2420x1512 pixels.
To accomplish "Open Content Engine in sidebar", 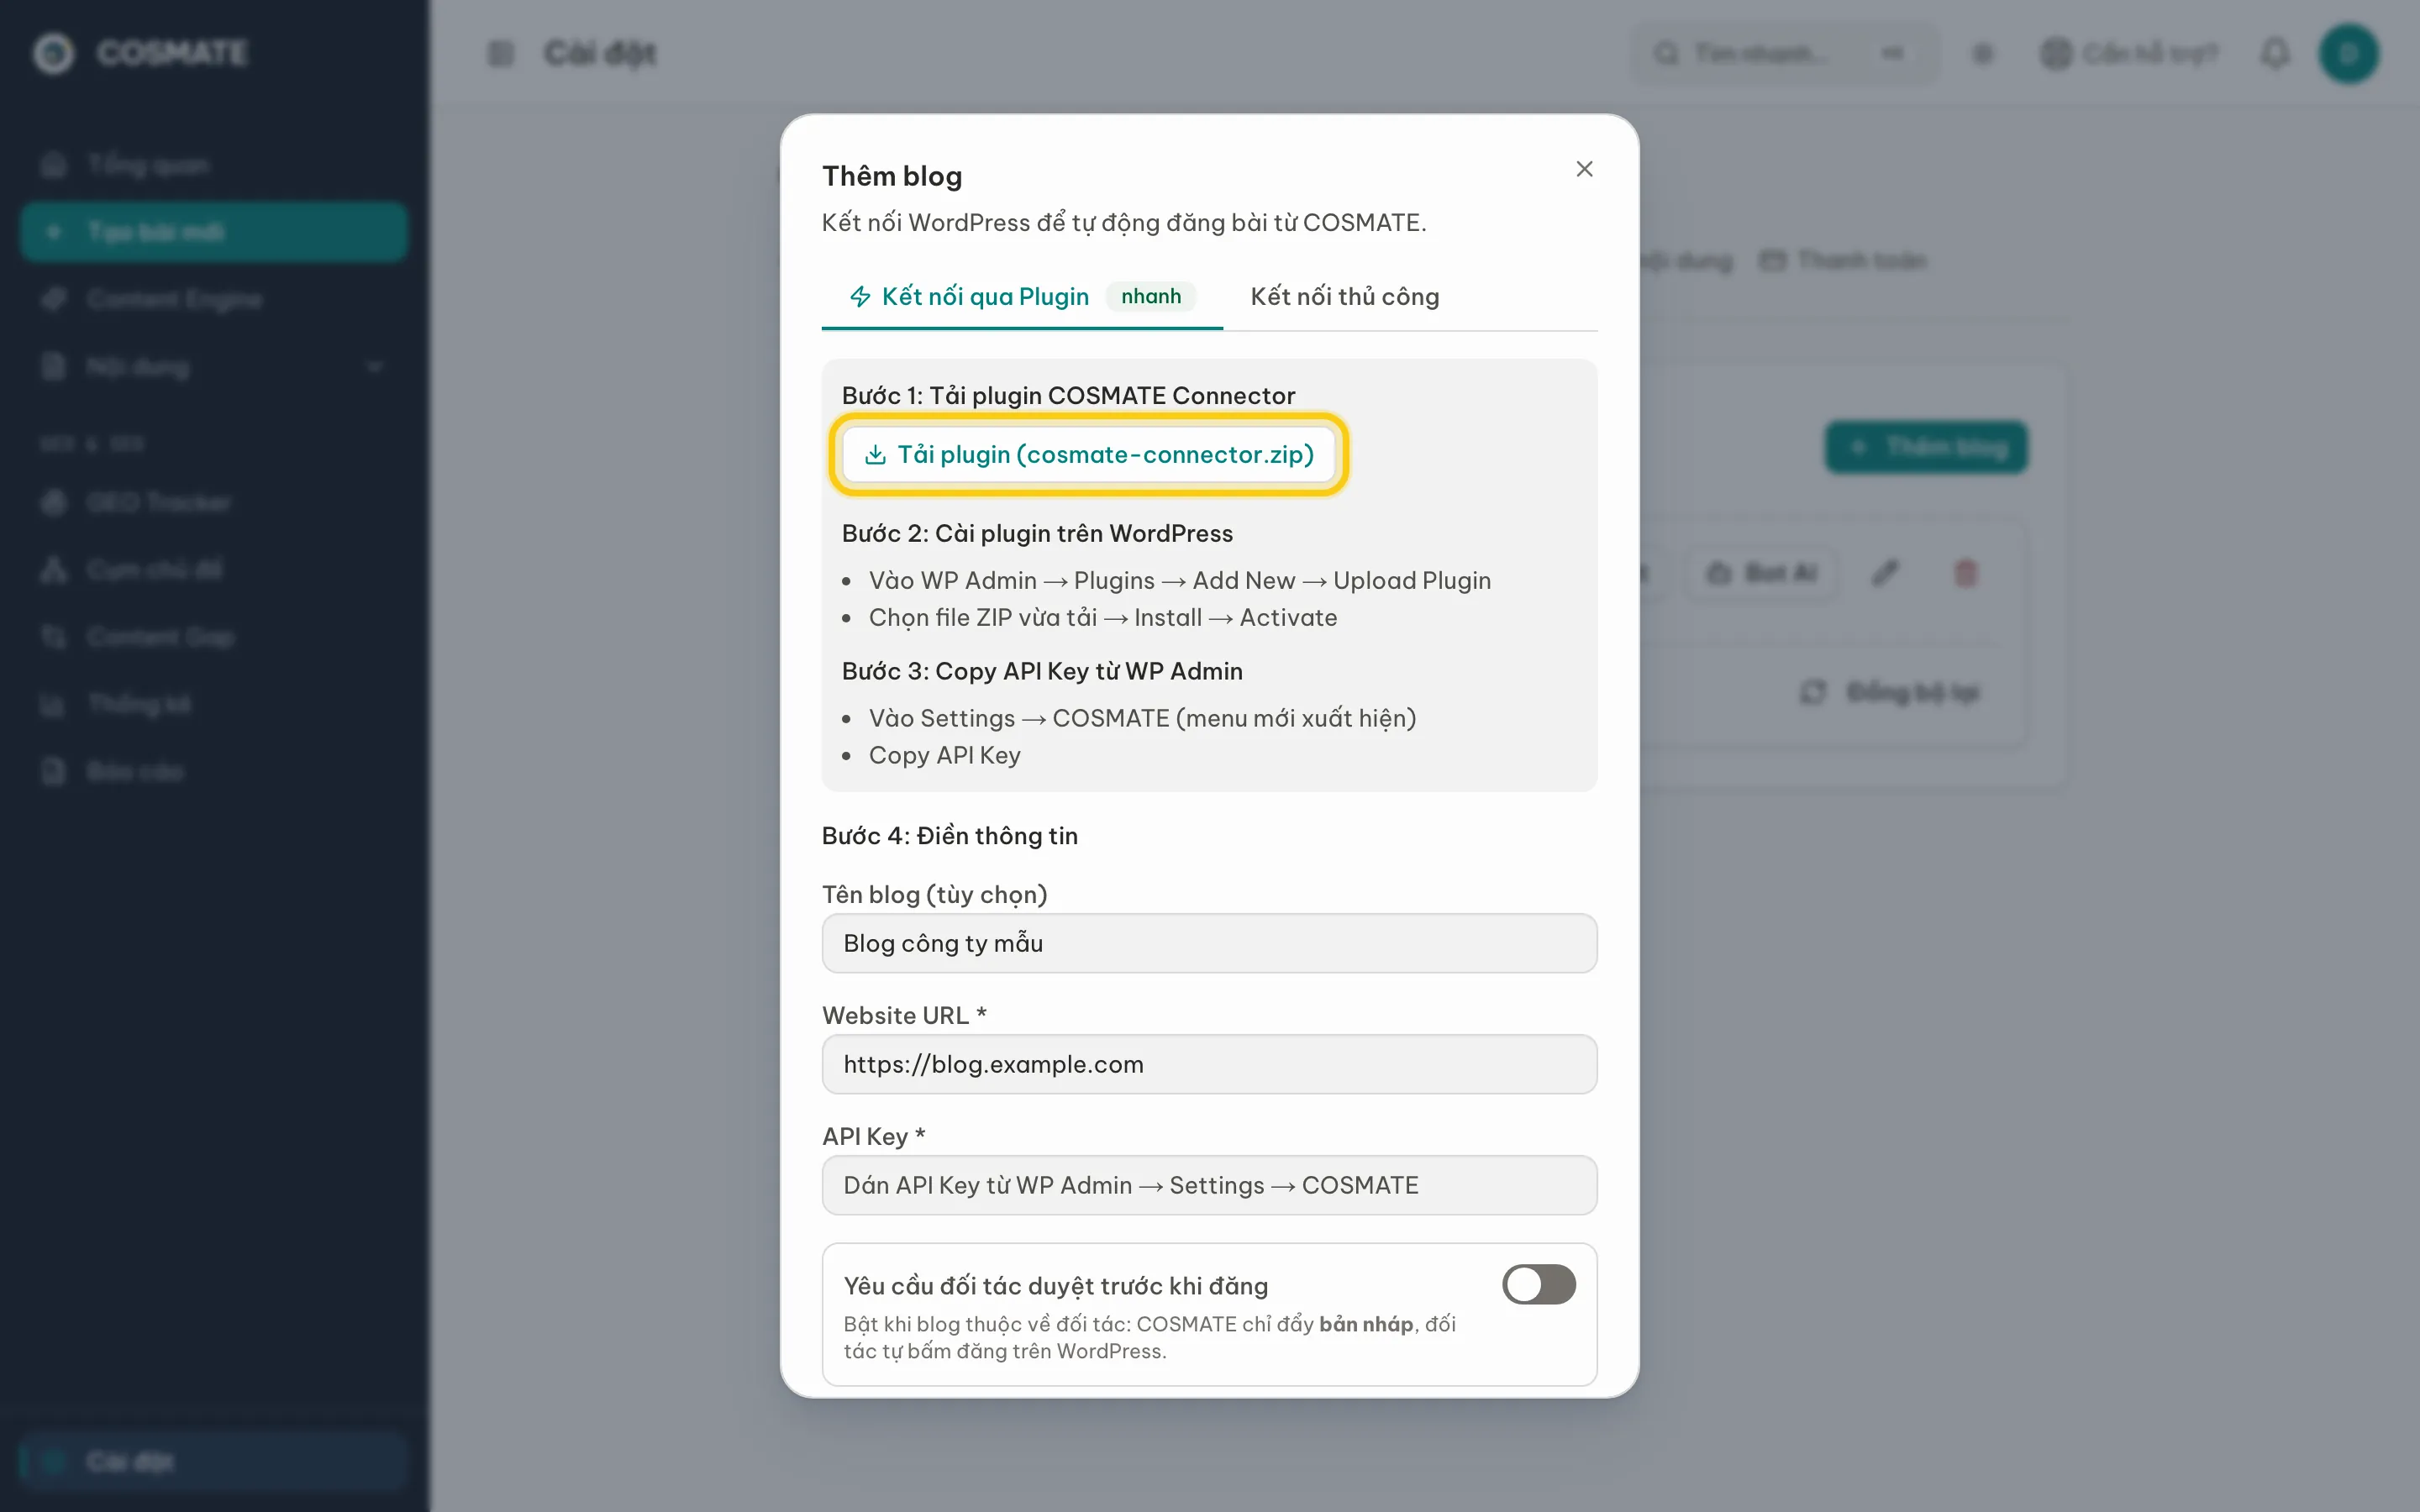I will point(213,299).
